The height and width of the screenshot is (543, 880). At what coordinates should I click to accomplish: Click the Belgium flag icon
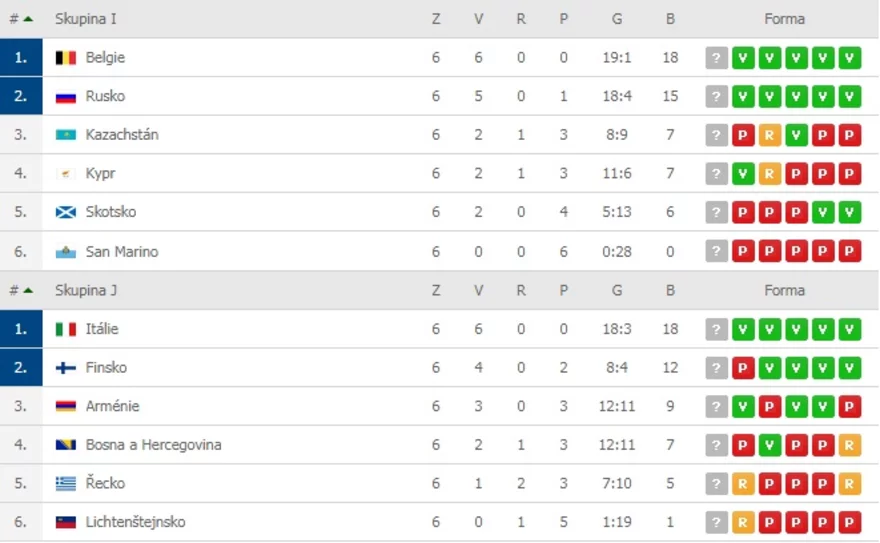point(66,58)
